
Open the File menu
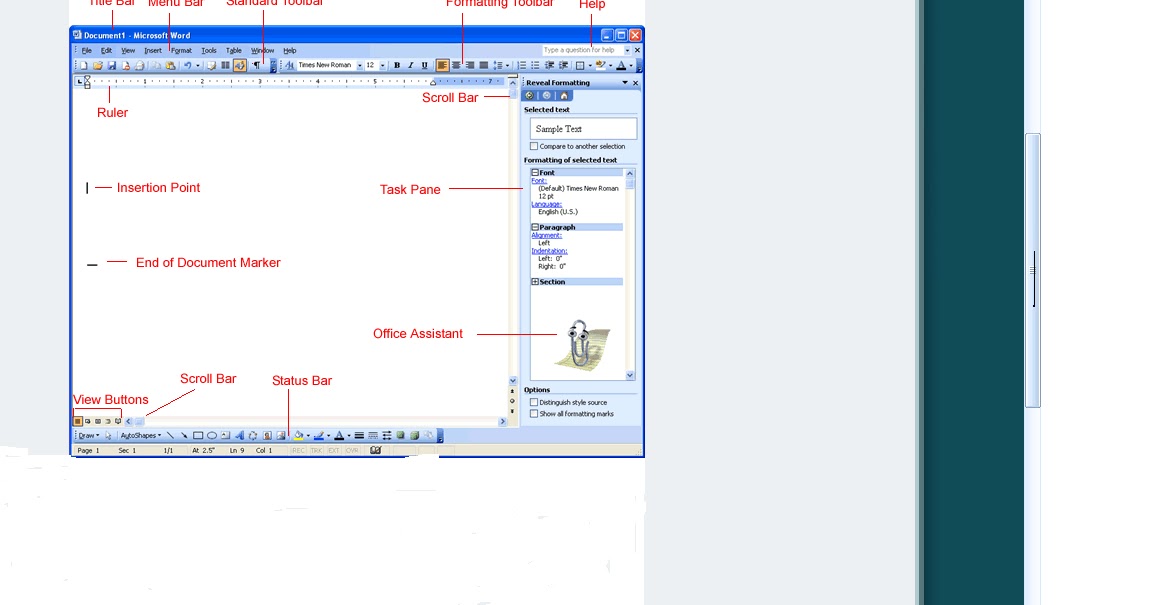click(86, 51)
